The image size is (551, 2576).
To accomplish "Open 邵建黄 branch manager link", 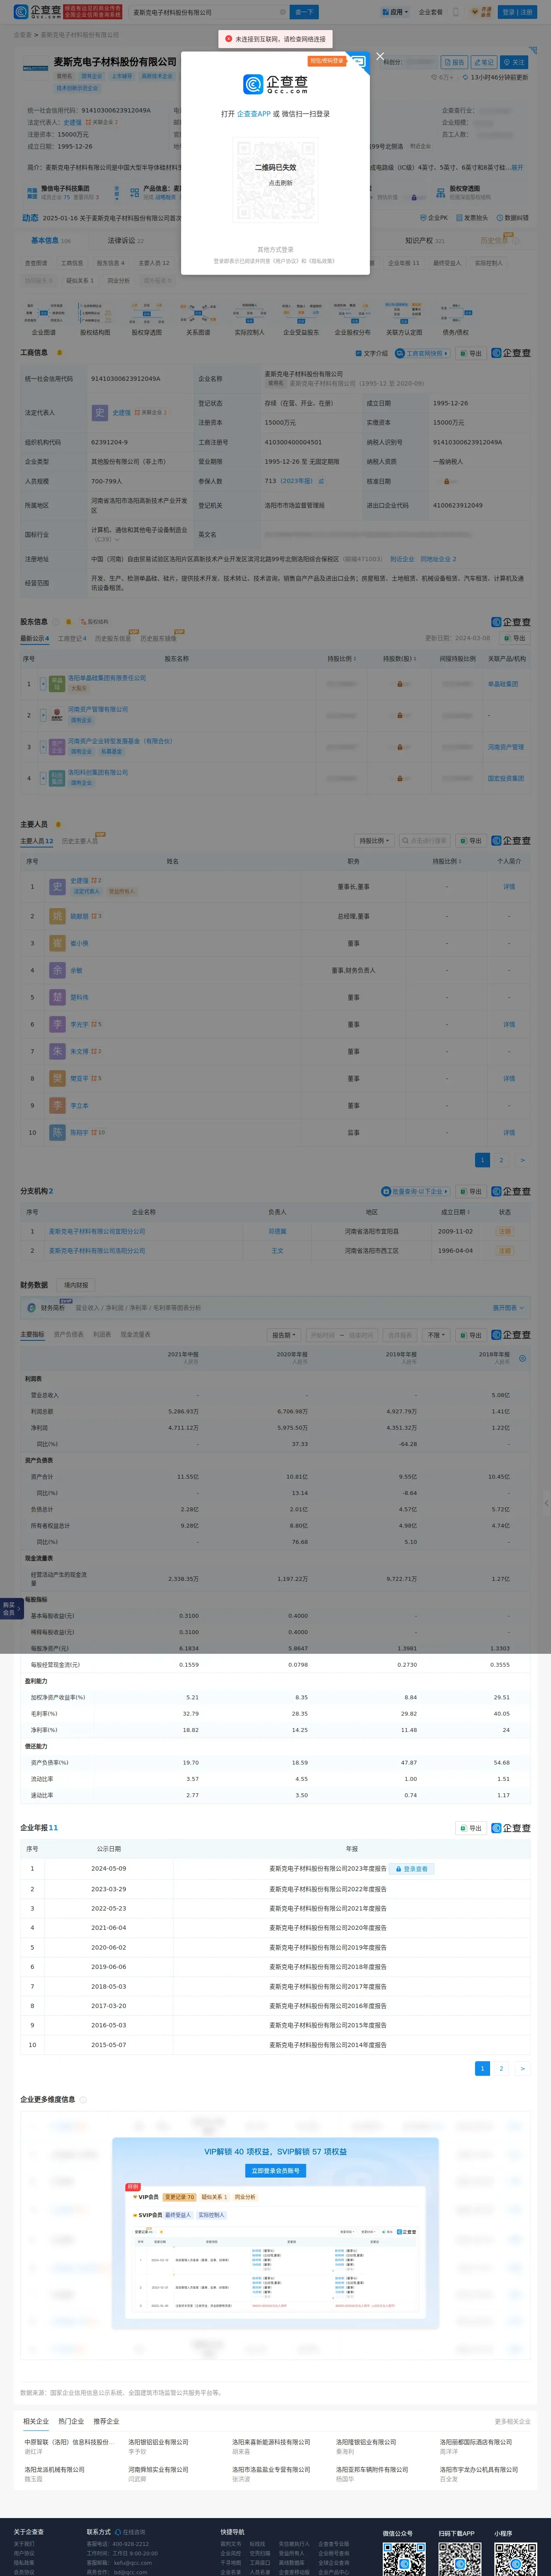I will click(x=277, y=1231).
